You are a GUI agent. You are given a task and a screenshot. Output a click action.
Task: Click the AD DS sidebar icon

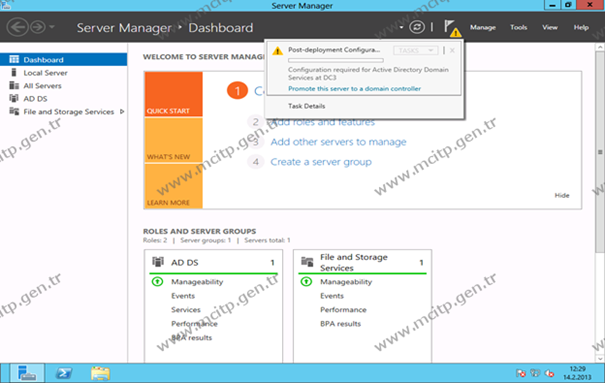click(14, 98)
